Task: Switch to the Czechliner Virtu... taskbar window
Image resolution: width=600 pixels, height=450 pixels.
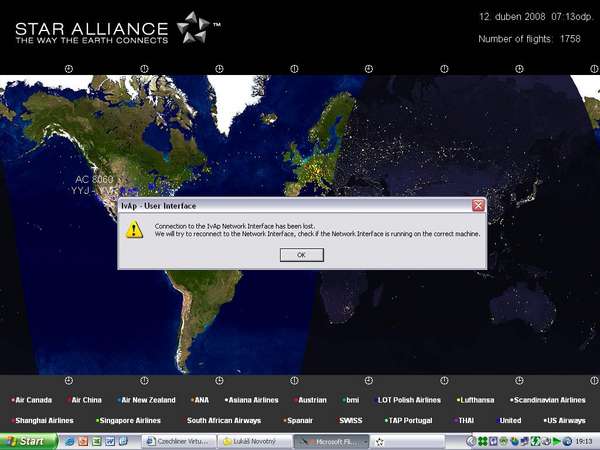Action: pos(179,442)
